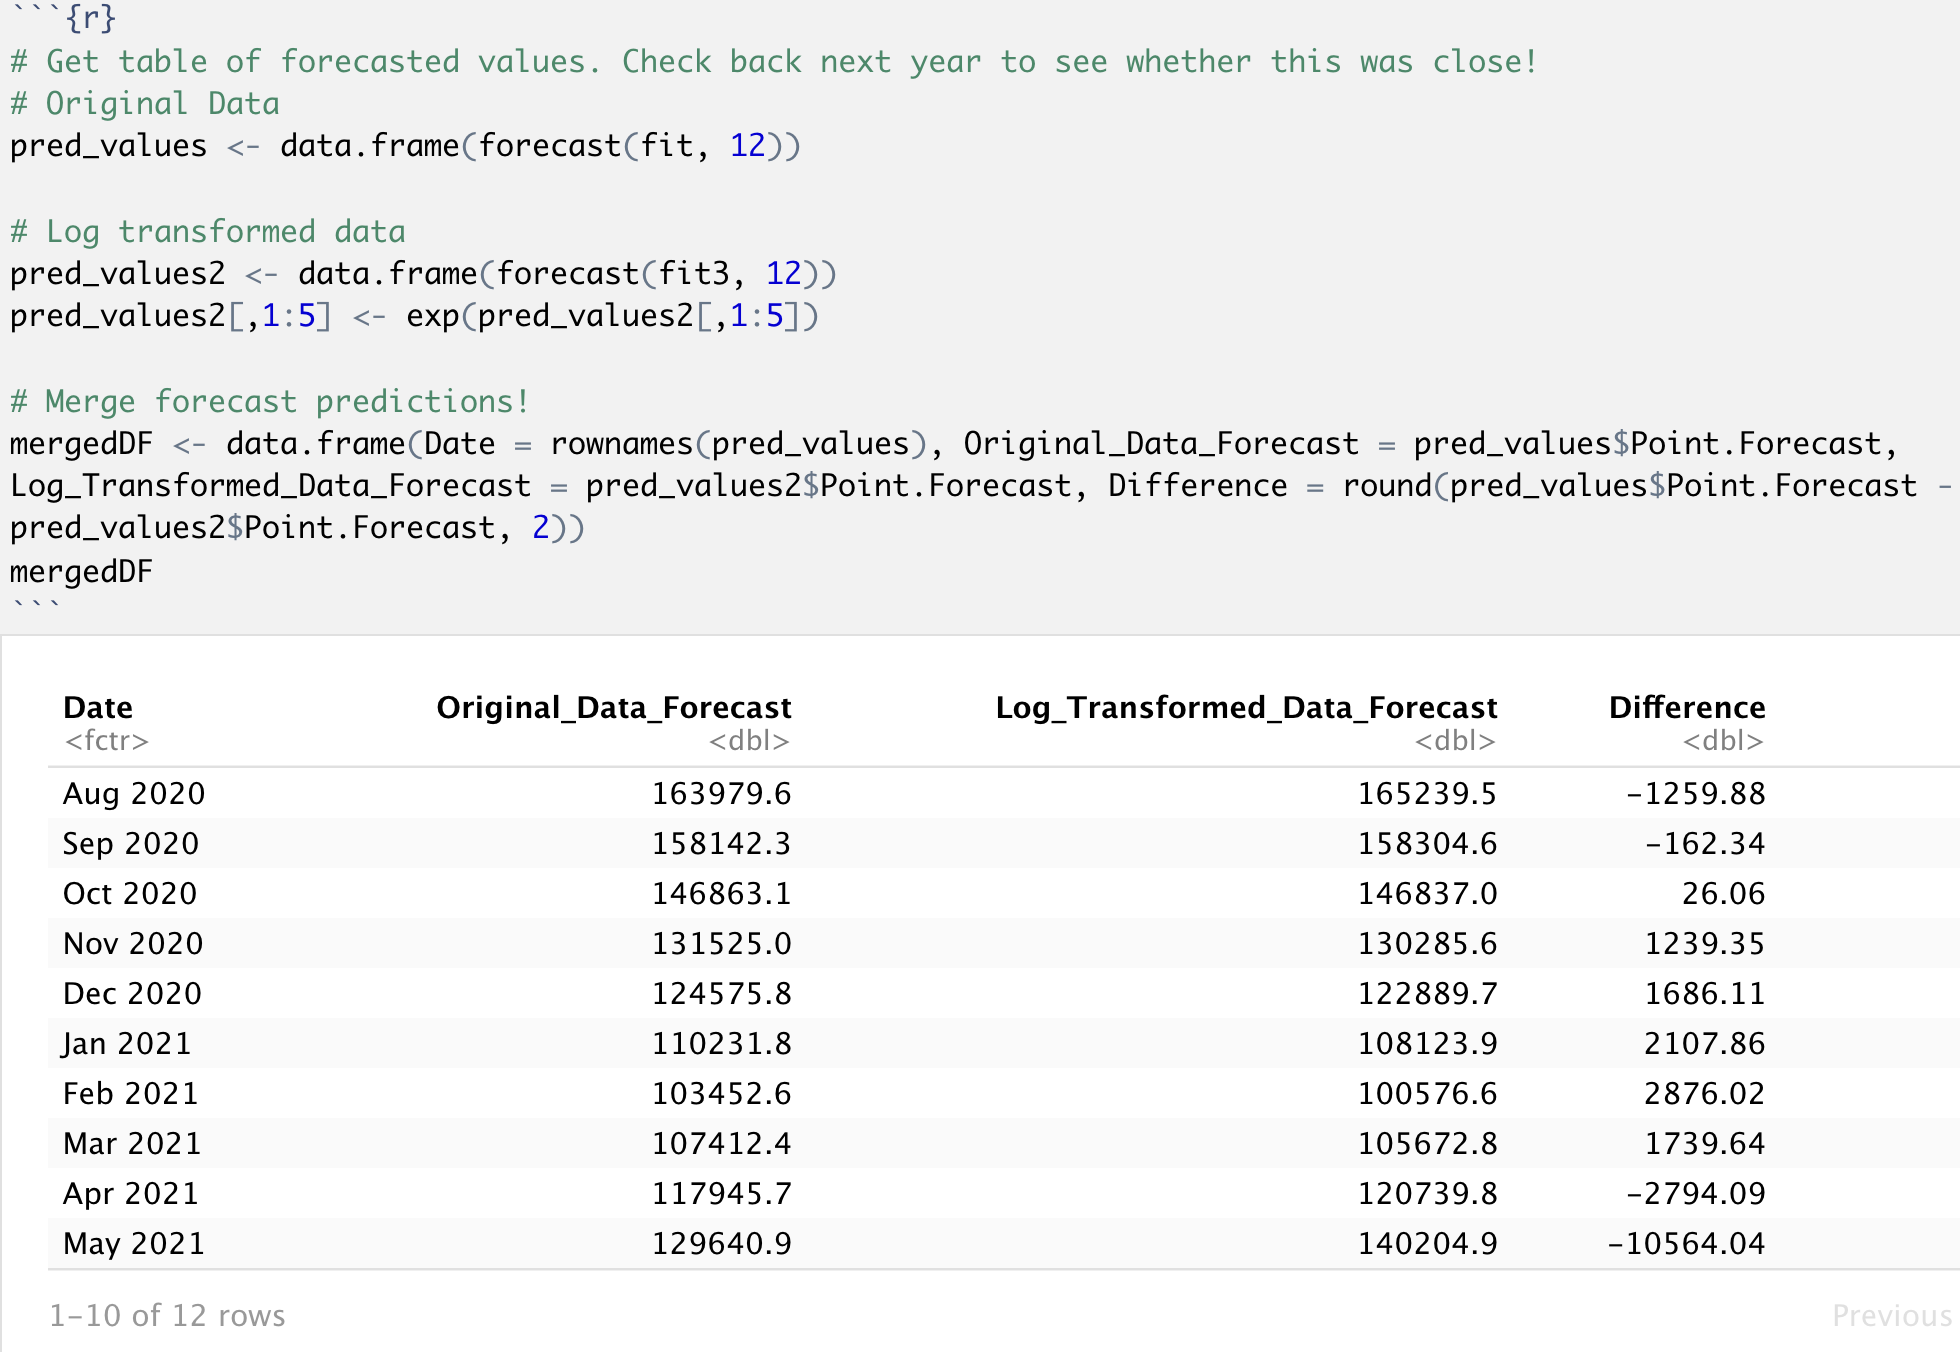
Task: Select the Aug 2020 row label
Action: coord(133,793)
